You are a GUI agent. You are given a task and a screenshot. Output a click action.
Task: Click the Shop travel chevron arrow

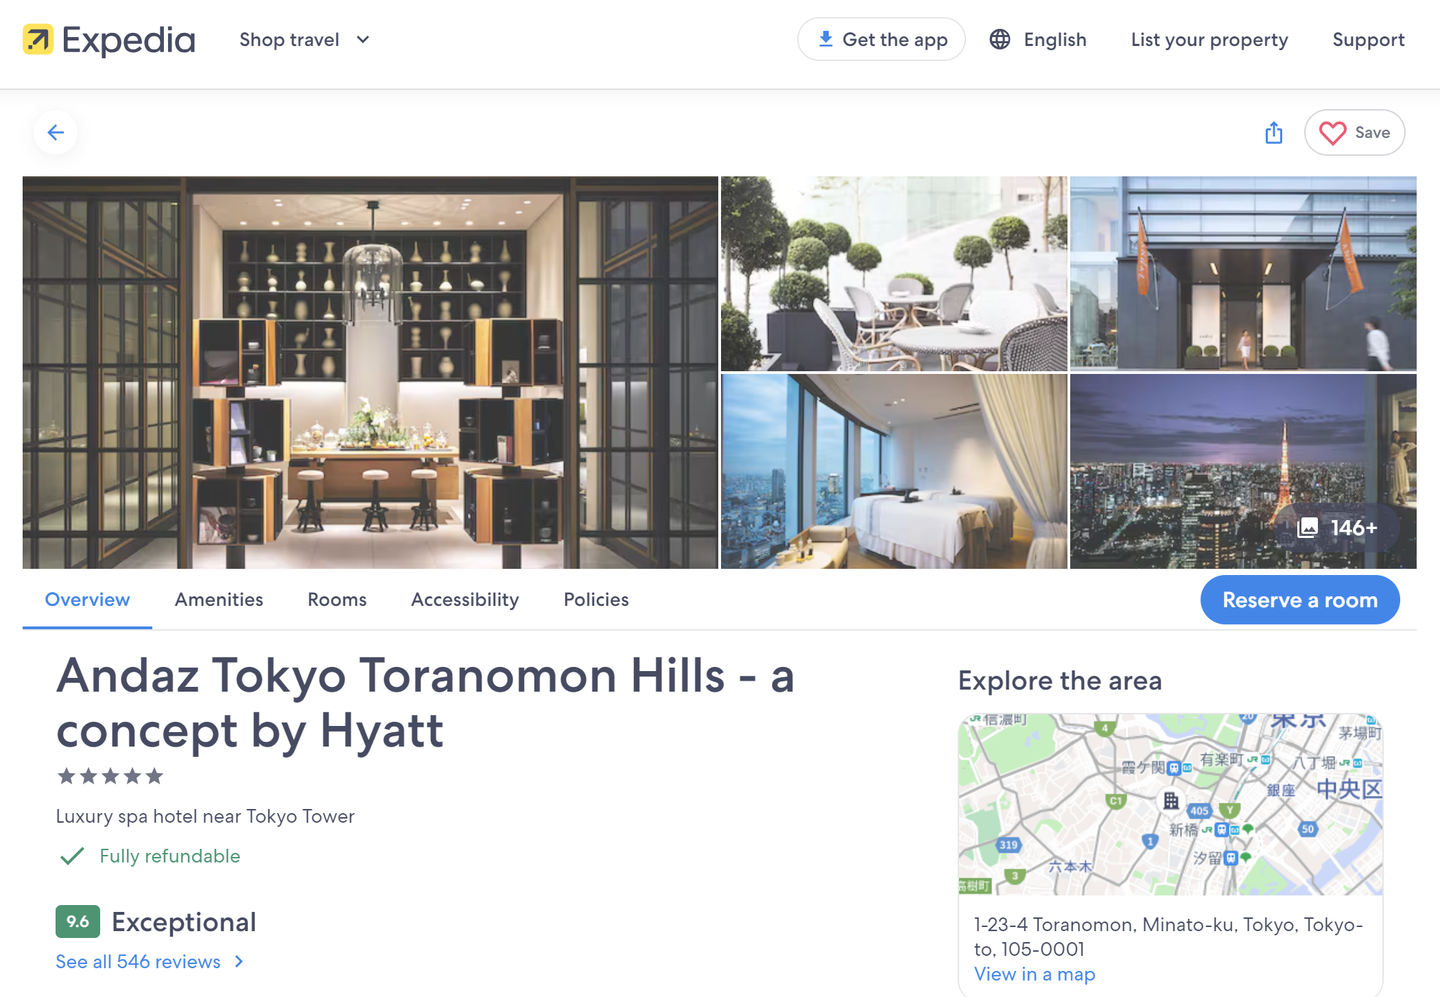363,40
